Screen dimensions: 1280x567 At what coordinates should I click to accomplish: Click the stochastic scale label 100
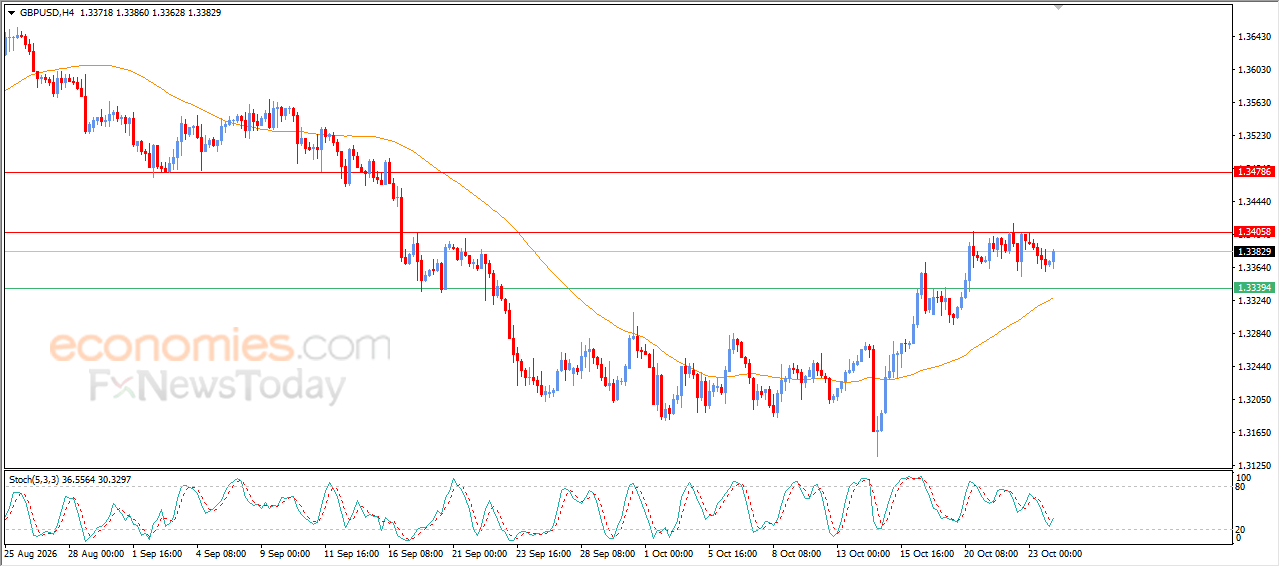tap(1243, 478)
